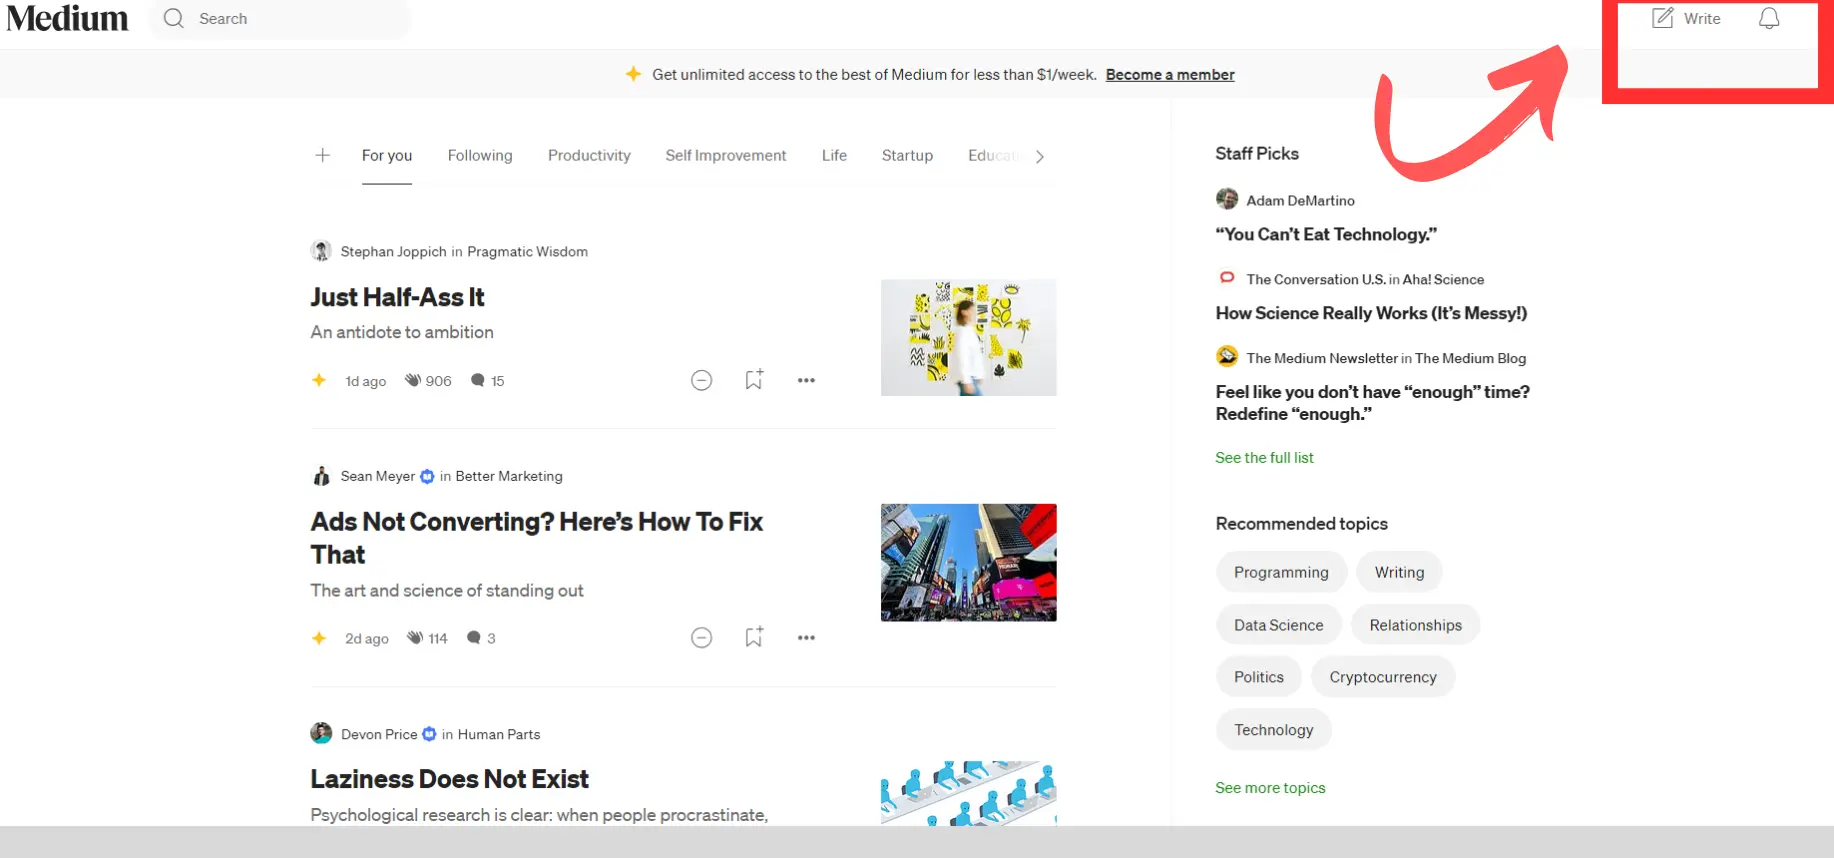Viewport: 1834px width, 858px height.
Task: Open the Become a member link
Action: 1170,75
